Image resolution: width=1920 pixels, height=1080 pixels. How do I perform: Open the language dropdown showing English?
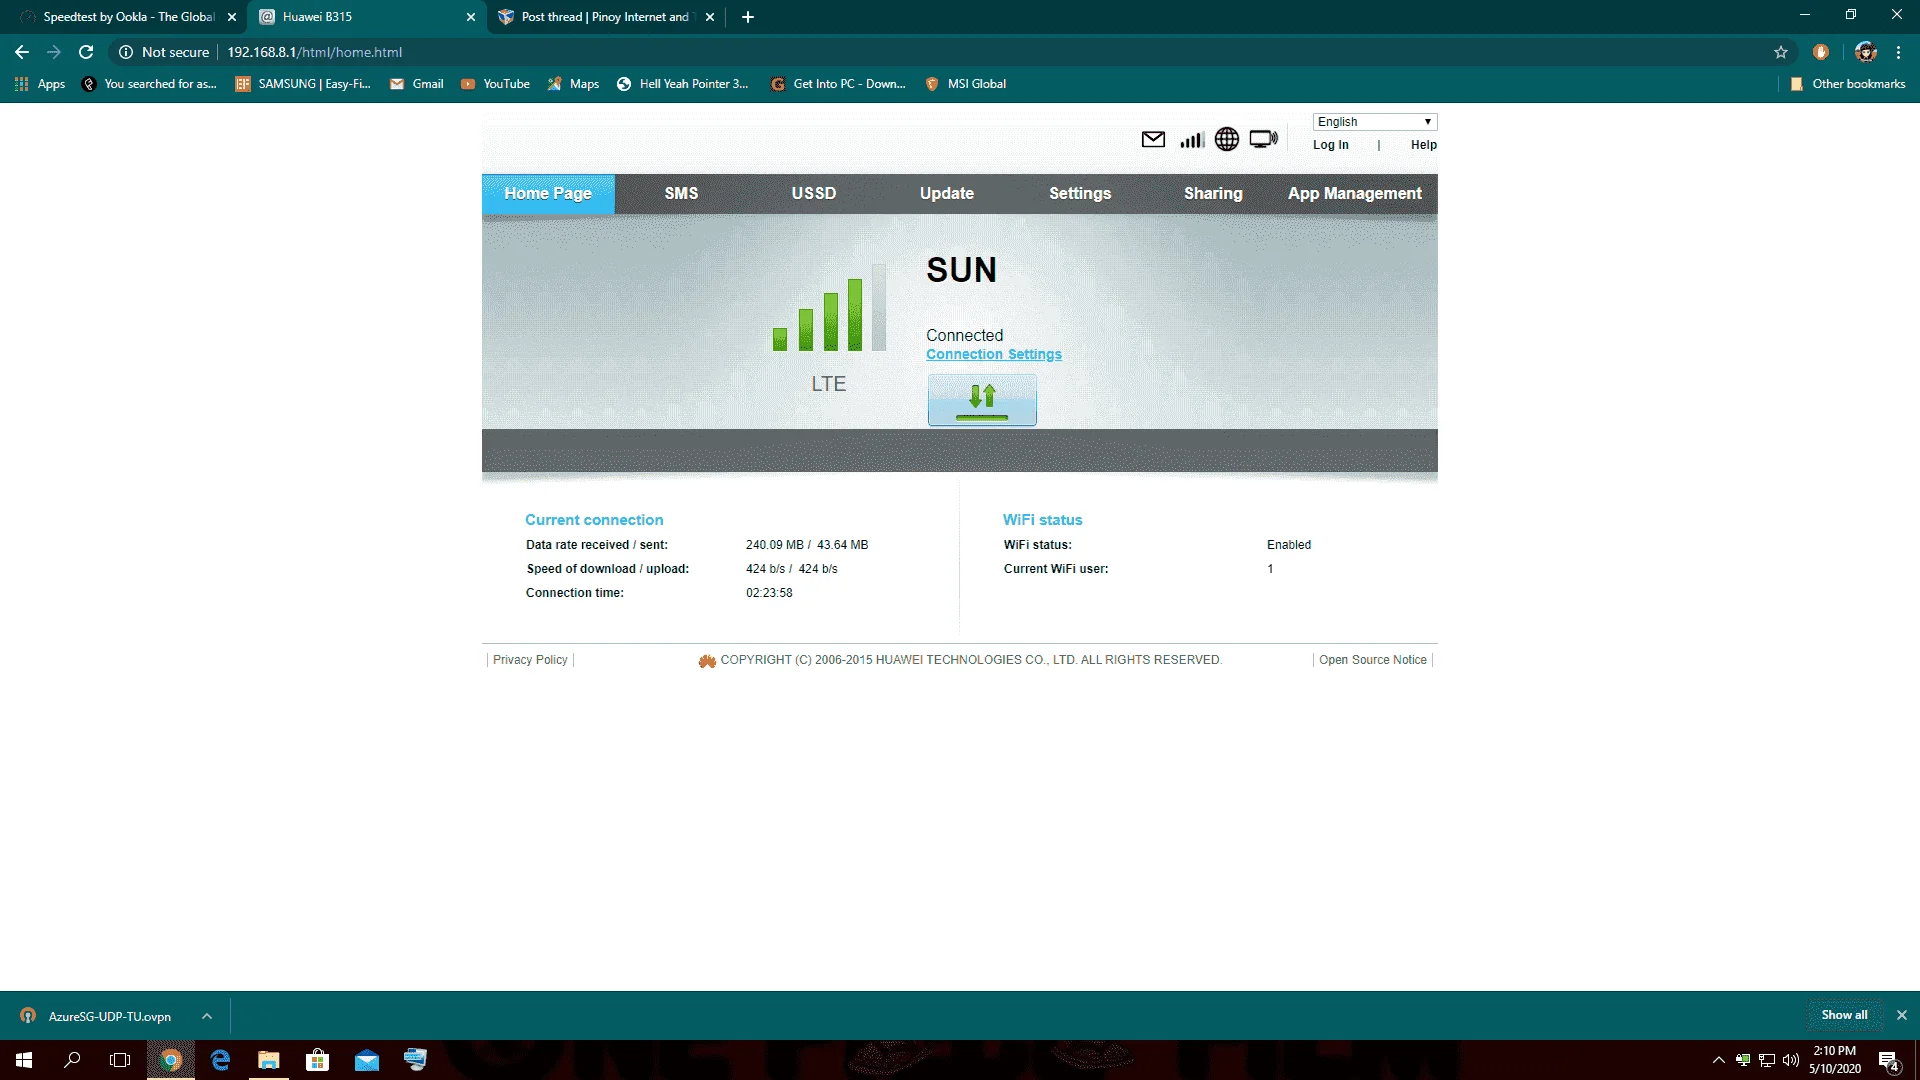tap(1375, 122)
